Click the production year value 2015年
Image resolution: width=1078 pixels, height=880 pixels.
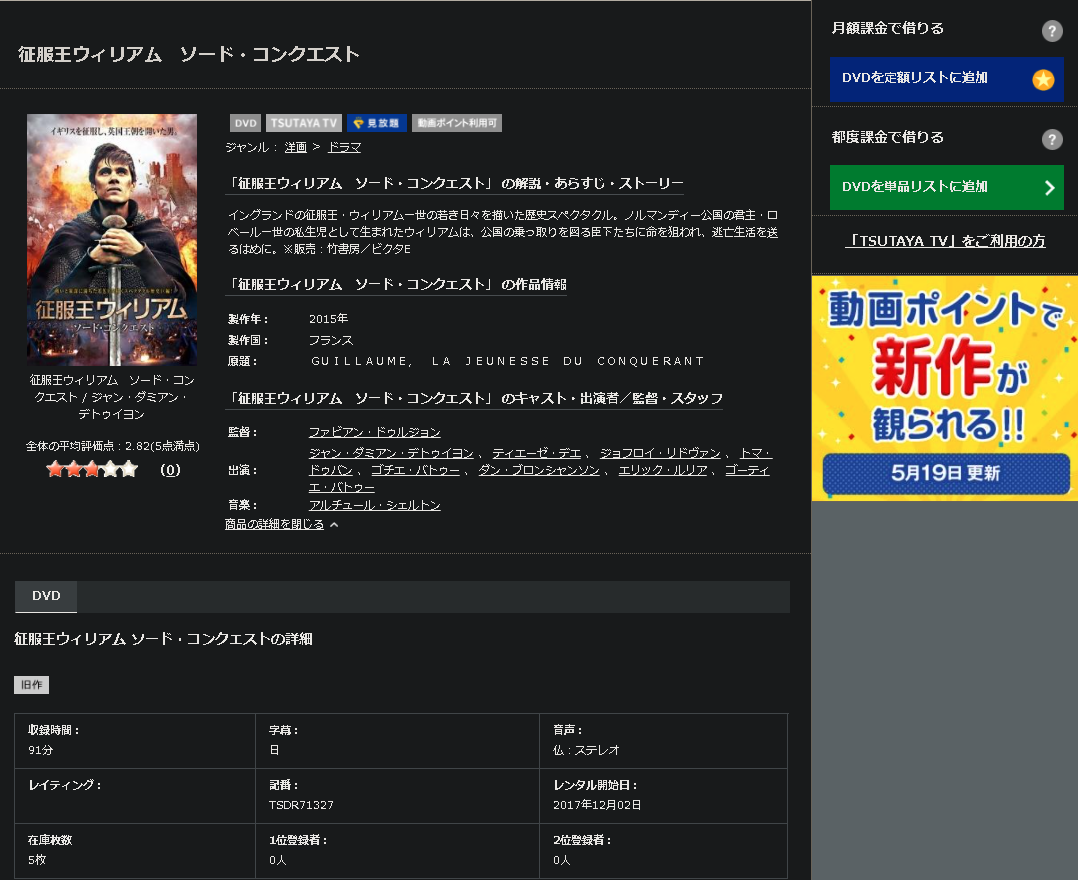pos(329,319)
